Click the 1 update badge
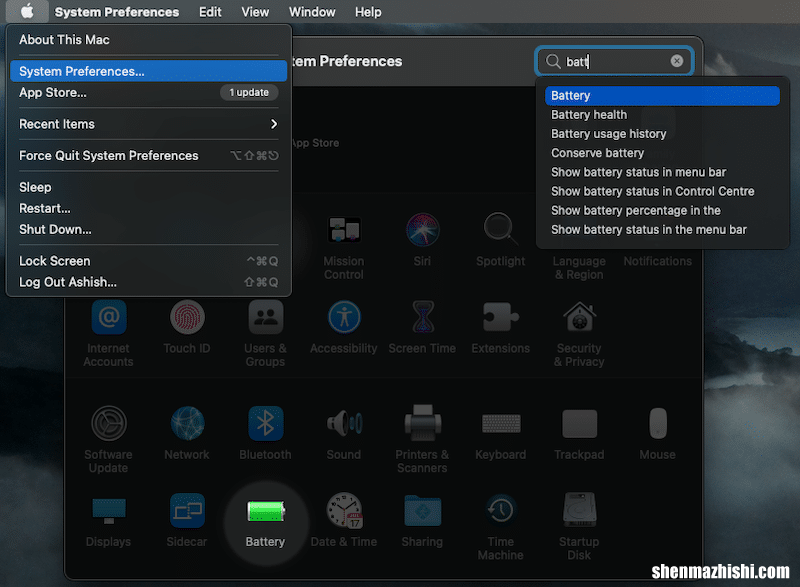800x587 pixels. pos(249,92)
